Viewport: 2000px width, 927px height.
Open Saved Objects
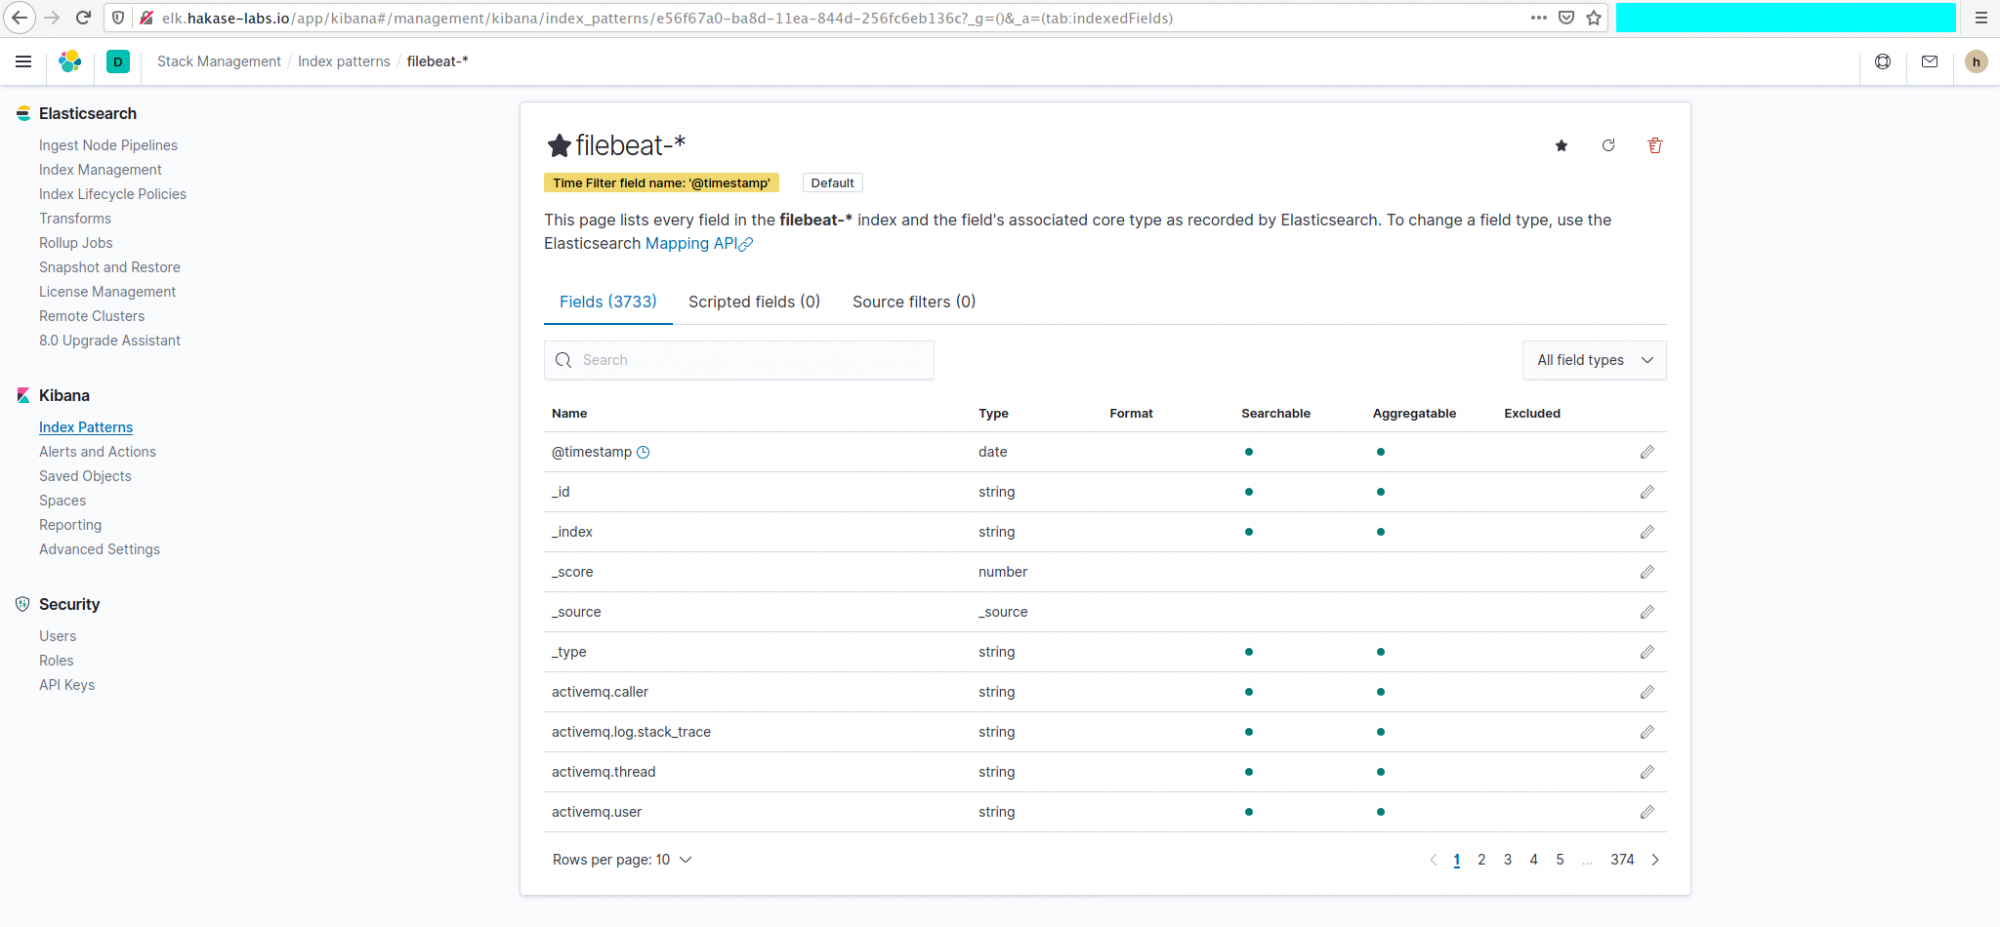85,476
